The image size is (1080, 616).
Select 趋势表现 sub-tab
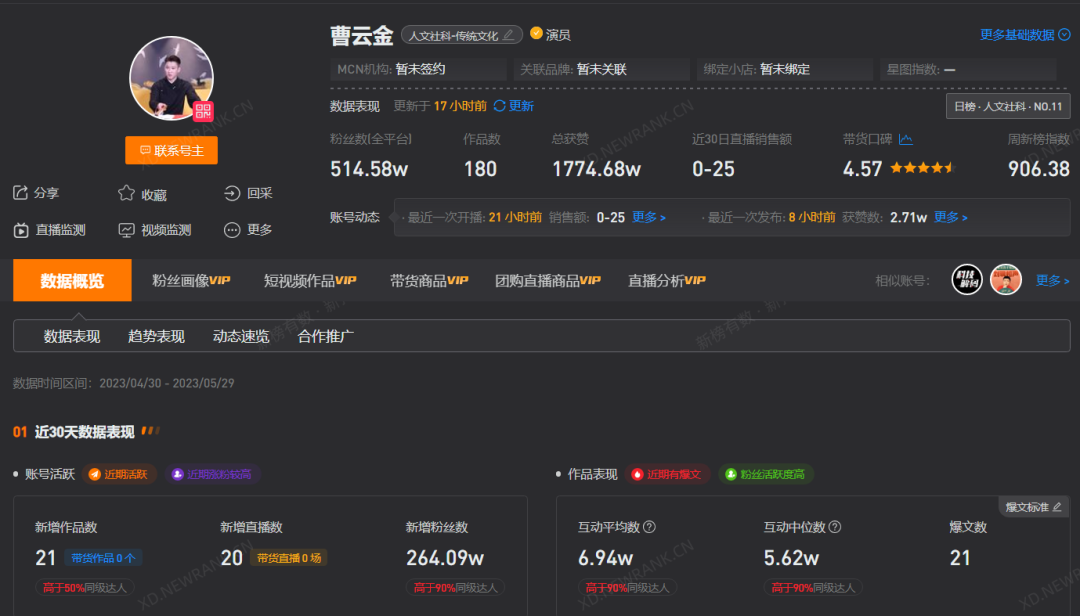(x=156, y=336)
